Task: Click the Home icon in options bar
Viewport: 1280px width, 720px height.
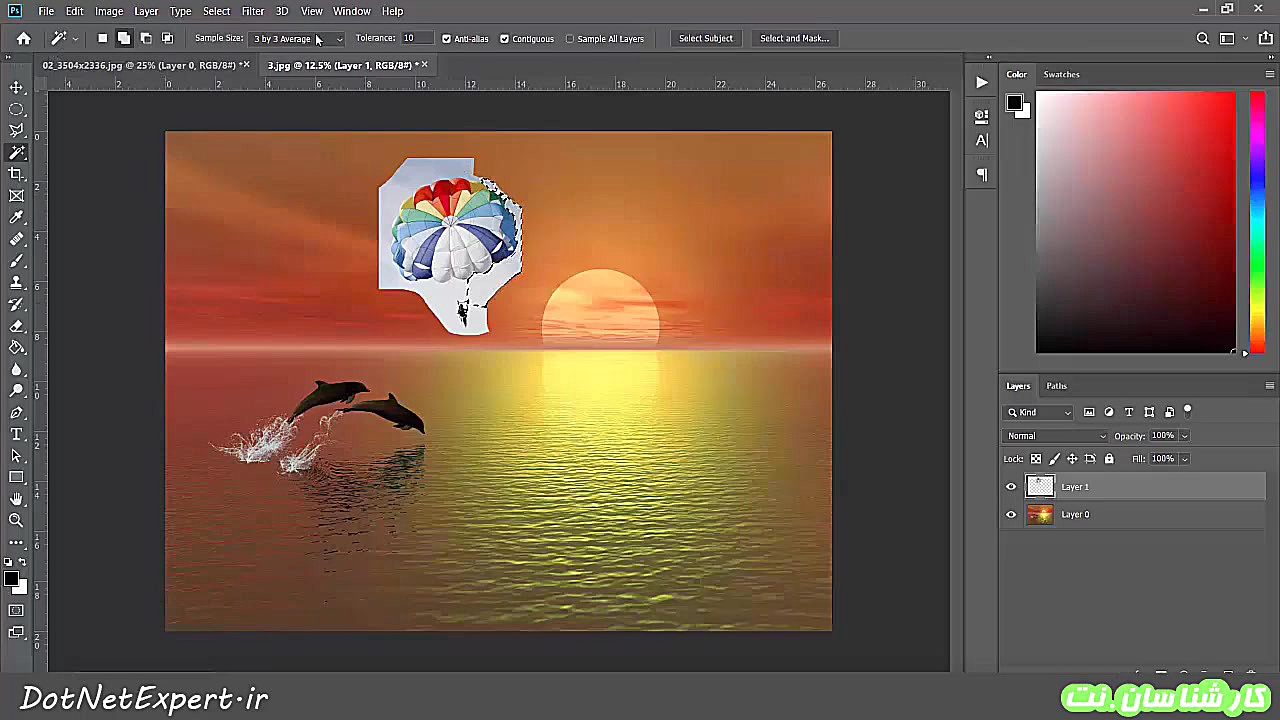Action: 24,39
